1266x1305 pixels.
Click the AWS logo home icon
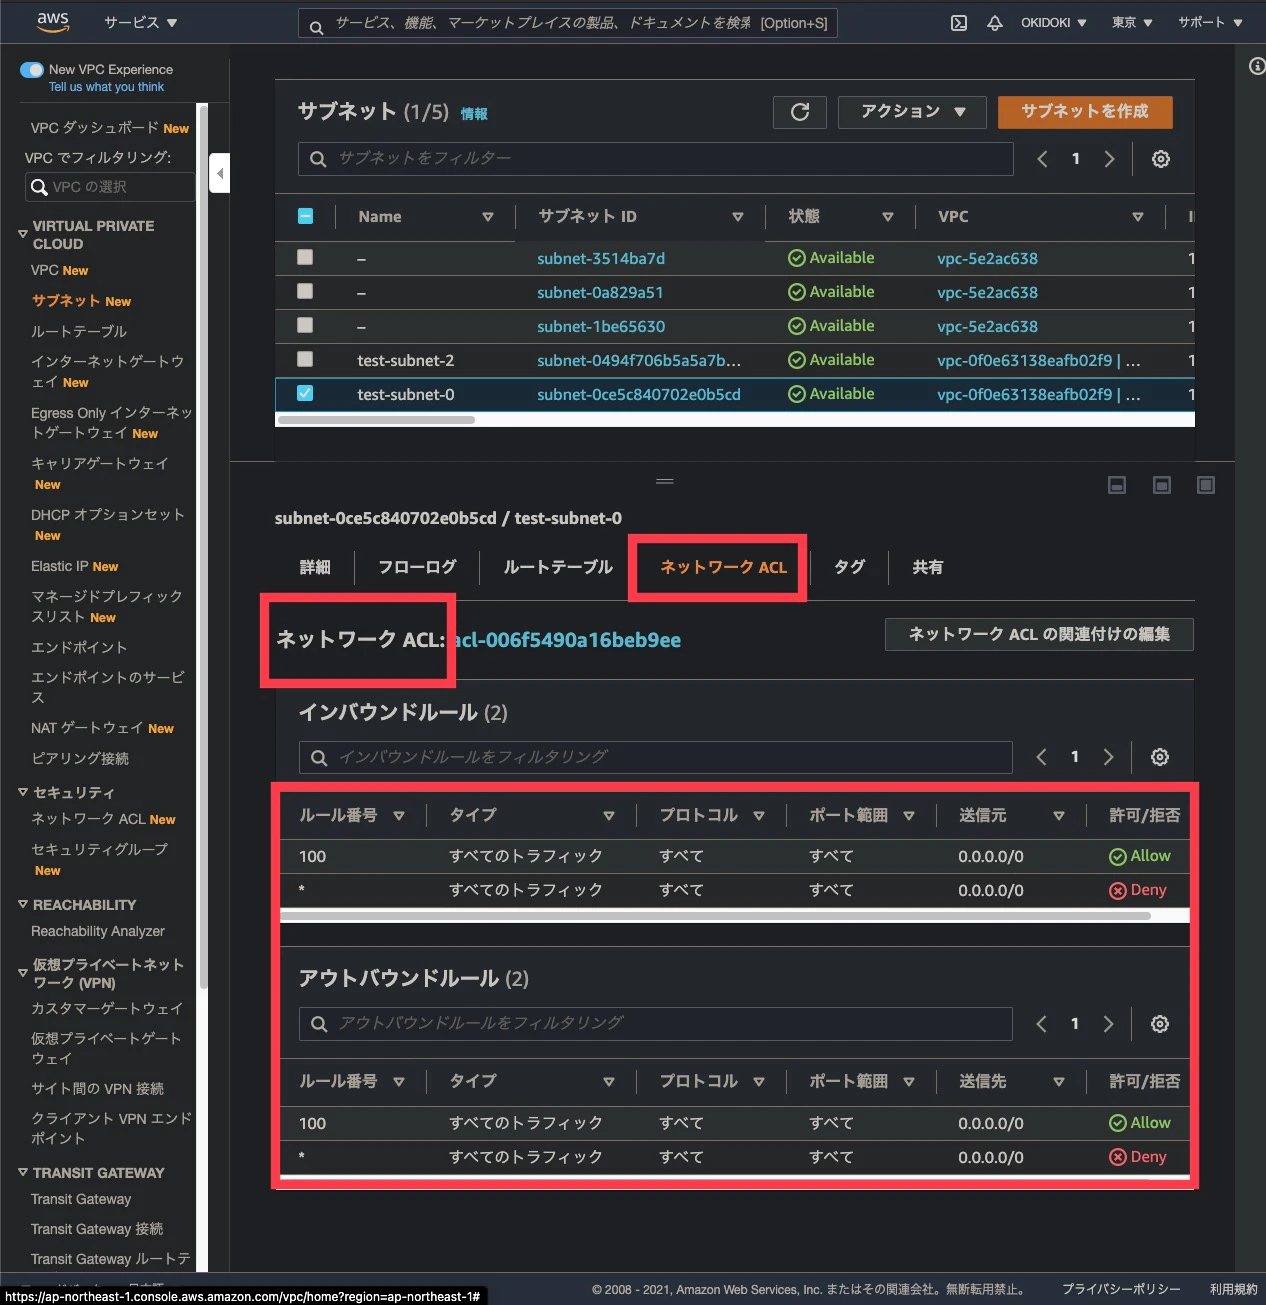[53, 22]
